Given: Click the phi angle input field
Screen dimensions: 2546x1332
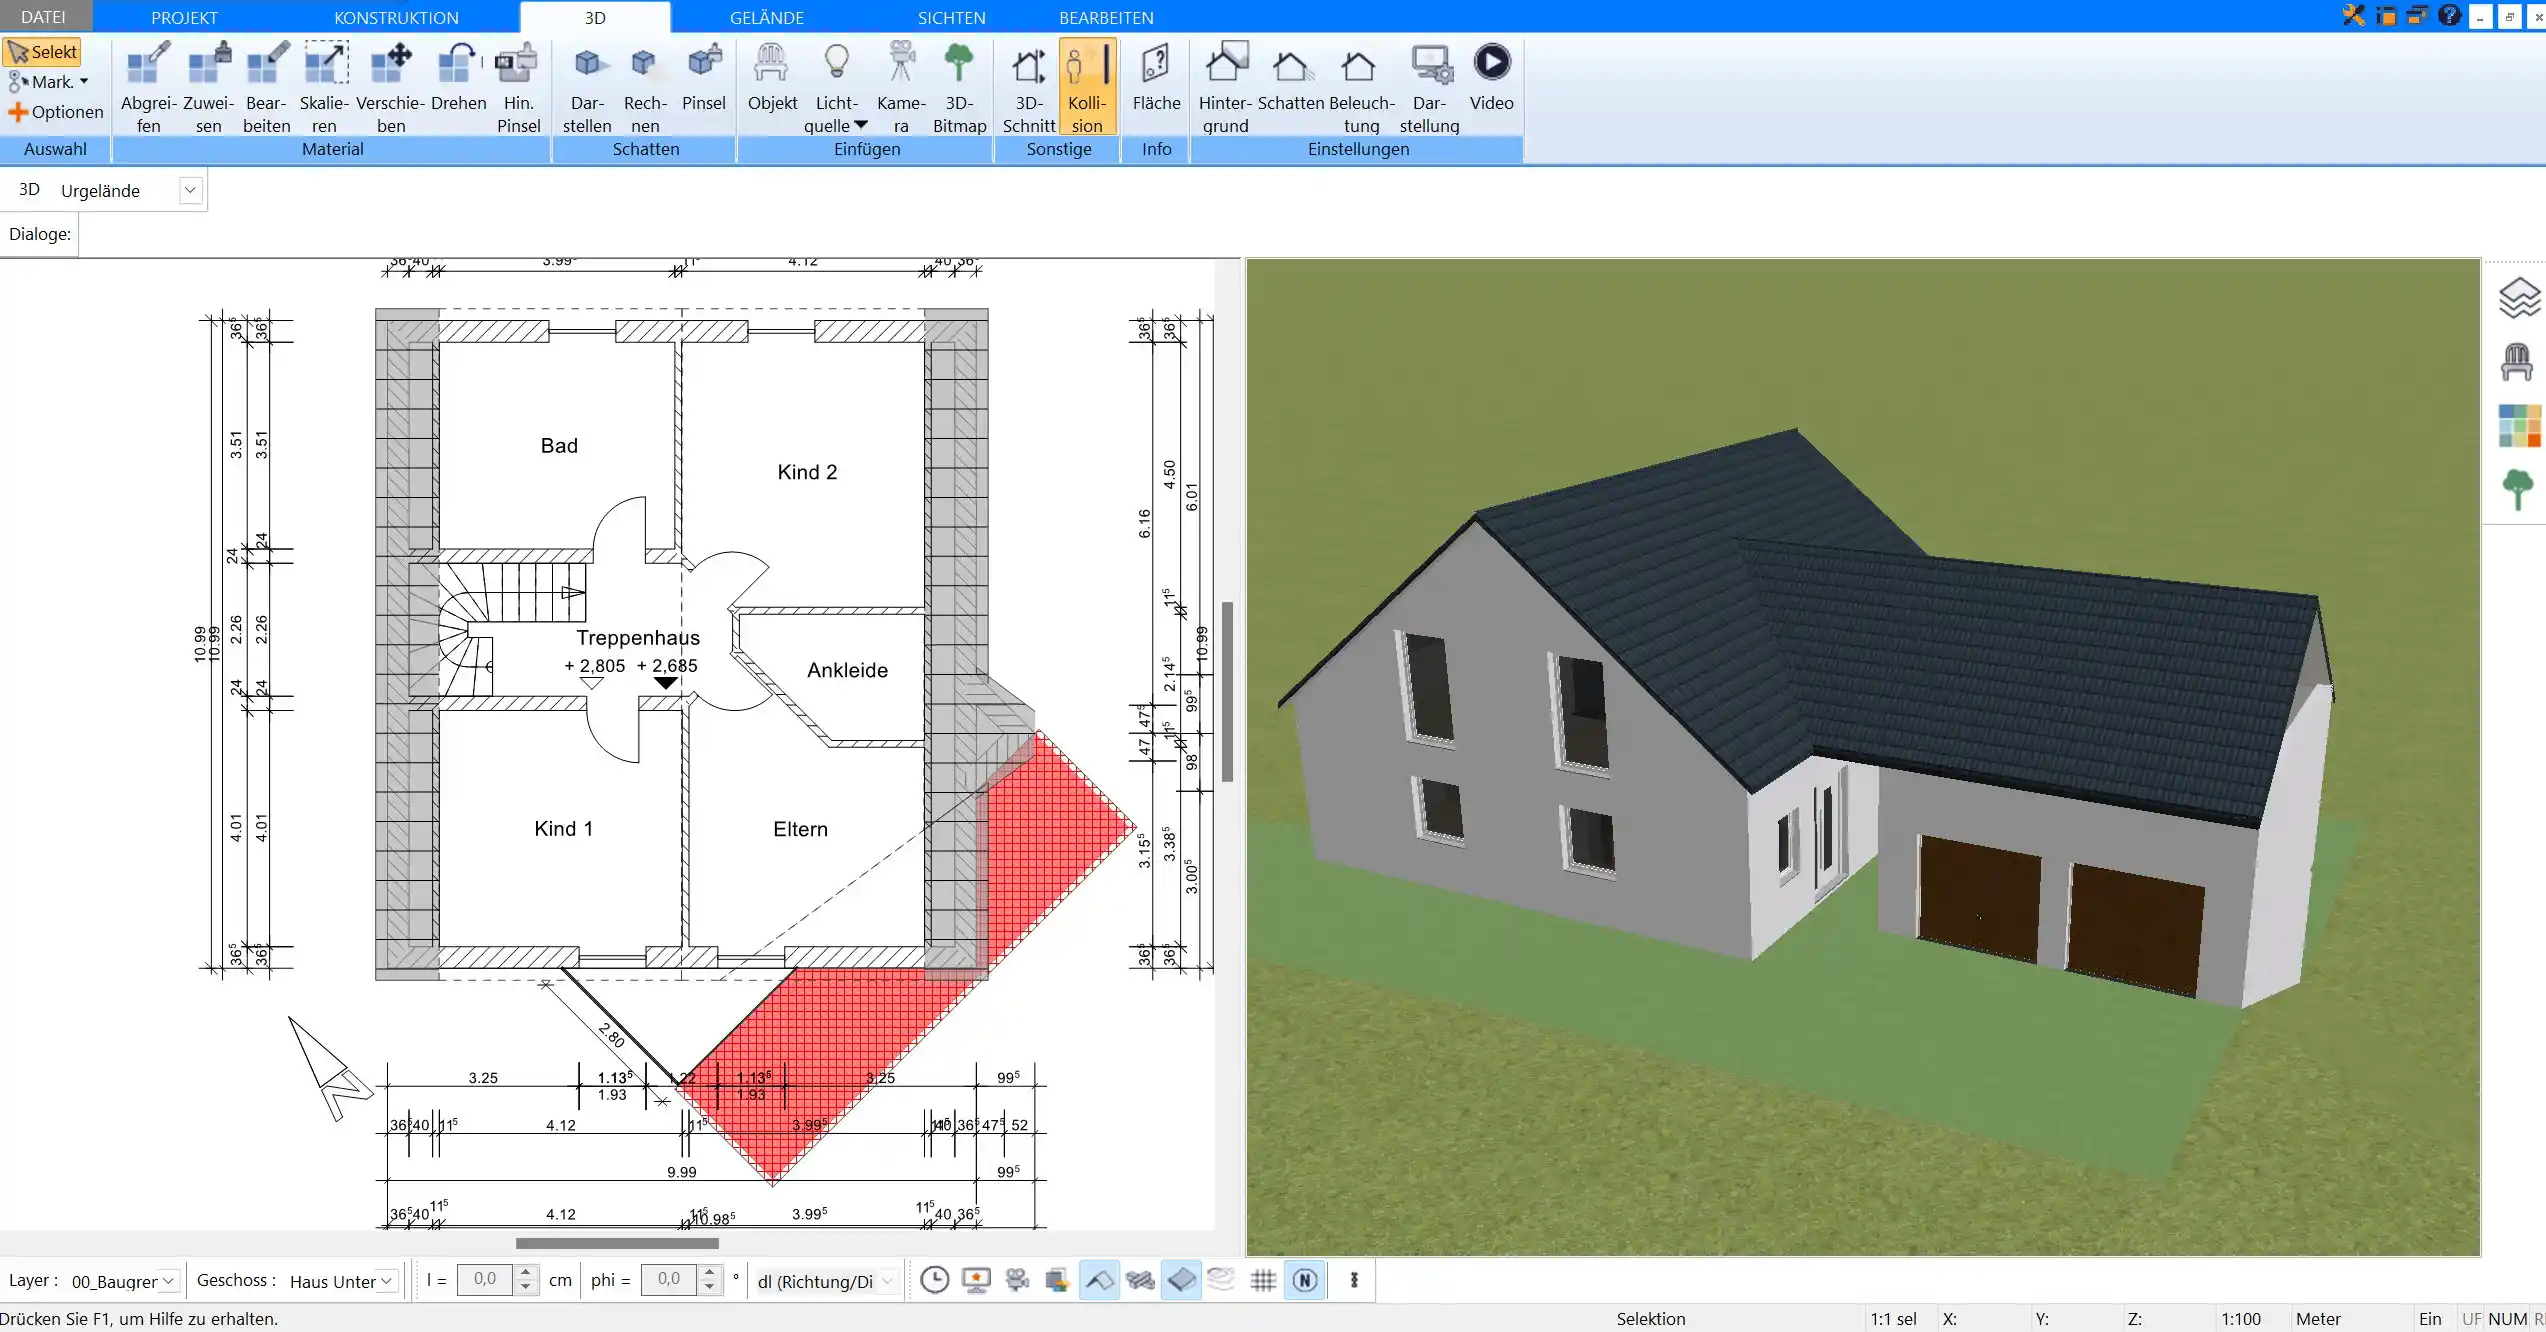Looking at the screenshot, I should [670, 1280].
